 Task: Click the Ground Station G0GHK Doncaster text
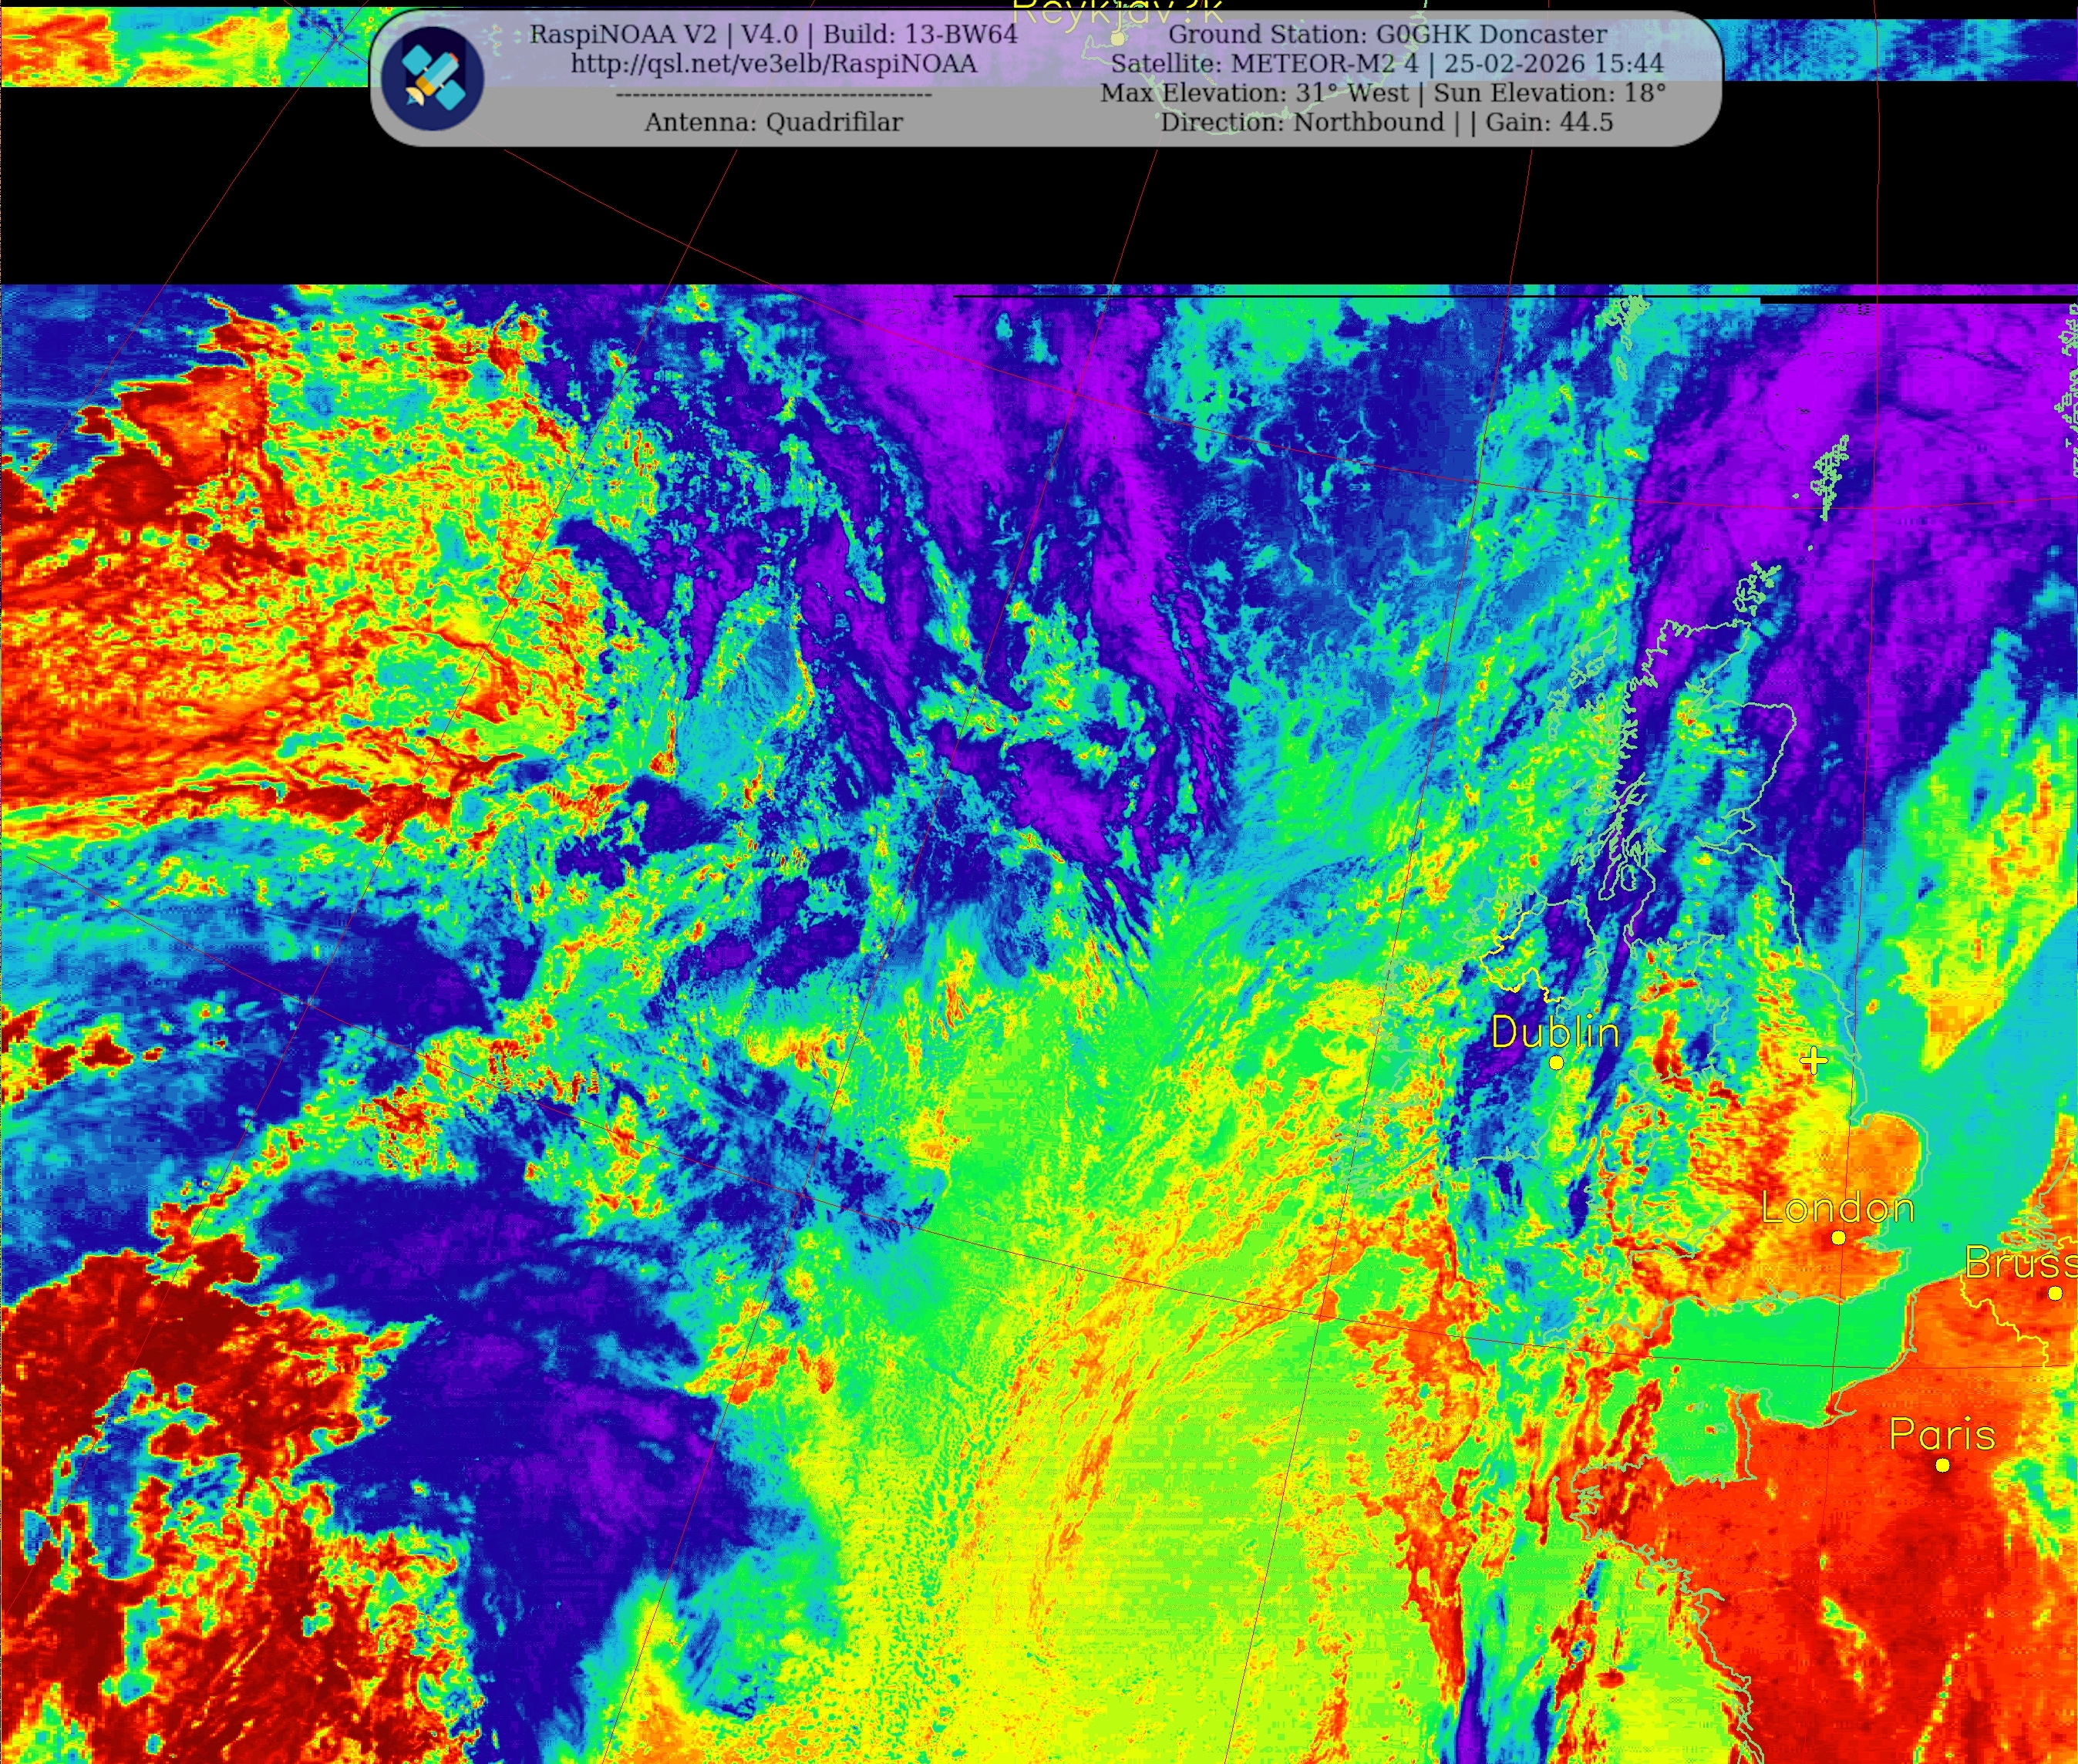[1387, 34]
